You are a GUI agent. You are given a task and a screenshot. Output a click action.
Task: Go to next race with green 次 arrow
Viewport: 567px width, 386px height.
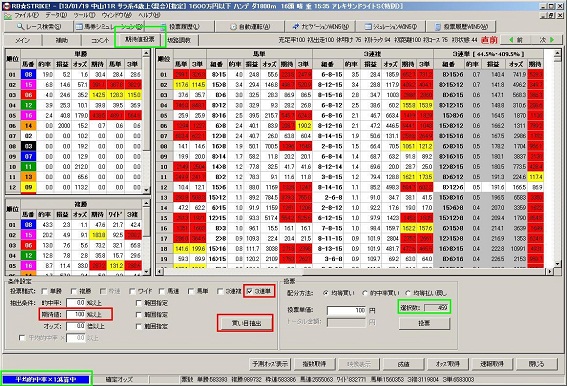(547, 40)
